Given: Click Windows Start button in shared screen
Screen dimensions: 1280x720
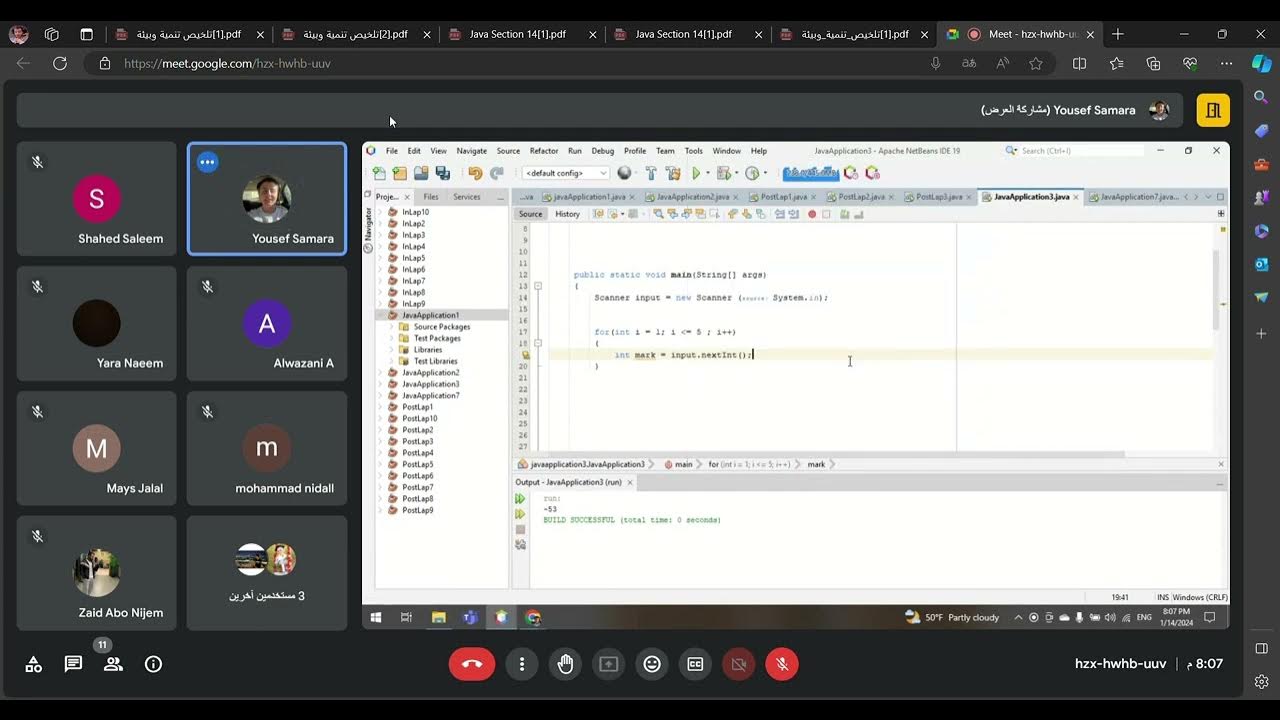Looking at the screenshot, I should (x=376, y=617).
